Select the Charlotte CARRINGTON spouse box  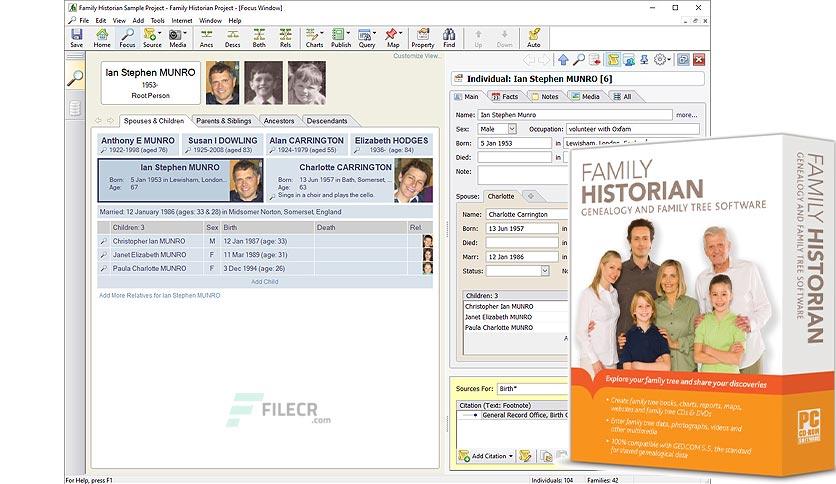pos(350,180)
